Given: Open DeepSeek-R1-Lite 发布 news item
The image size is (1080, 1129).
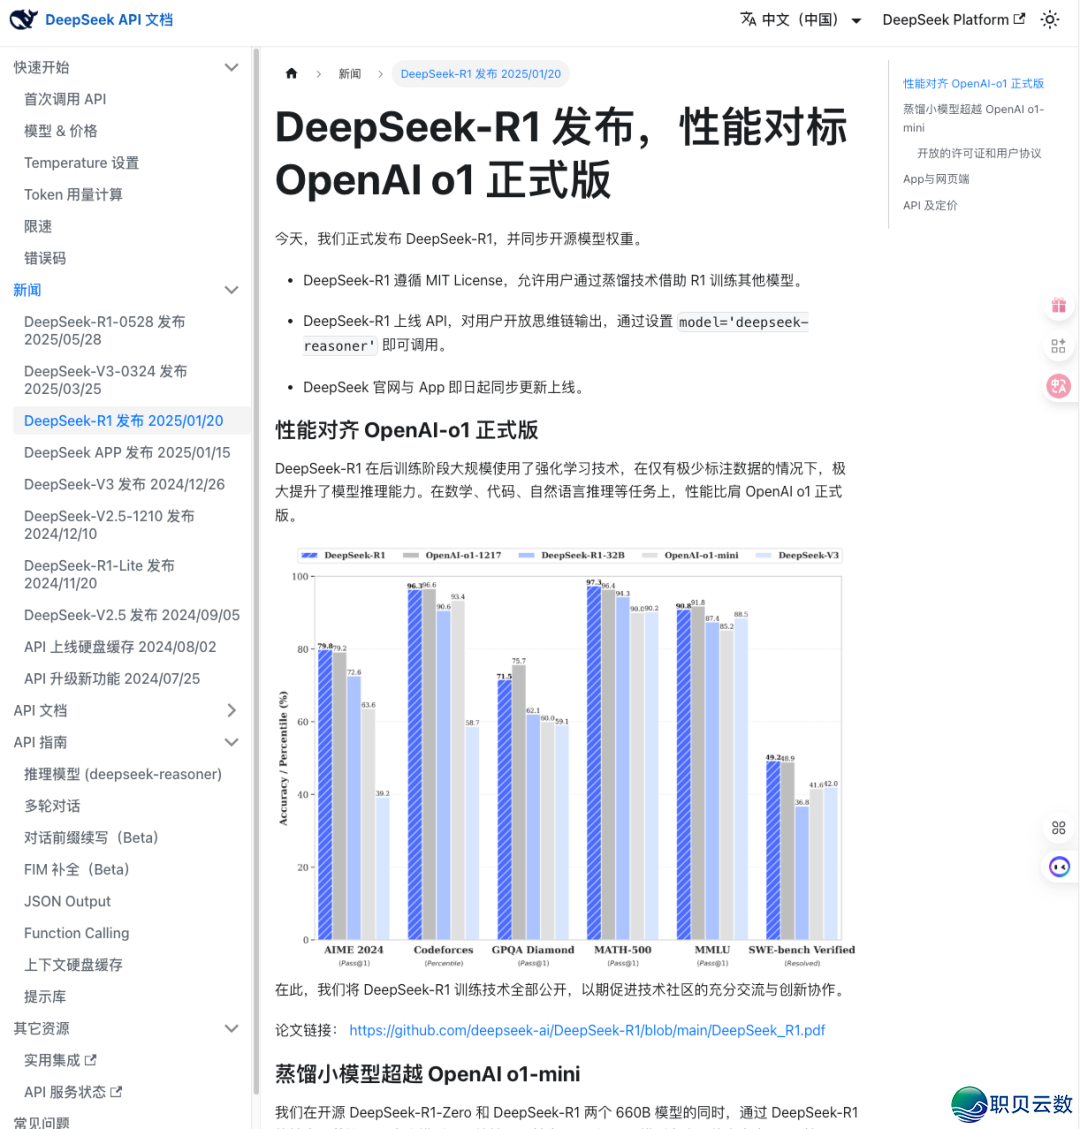Looking at the screenshot, I should (99, 574).
